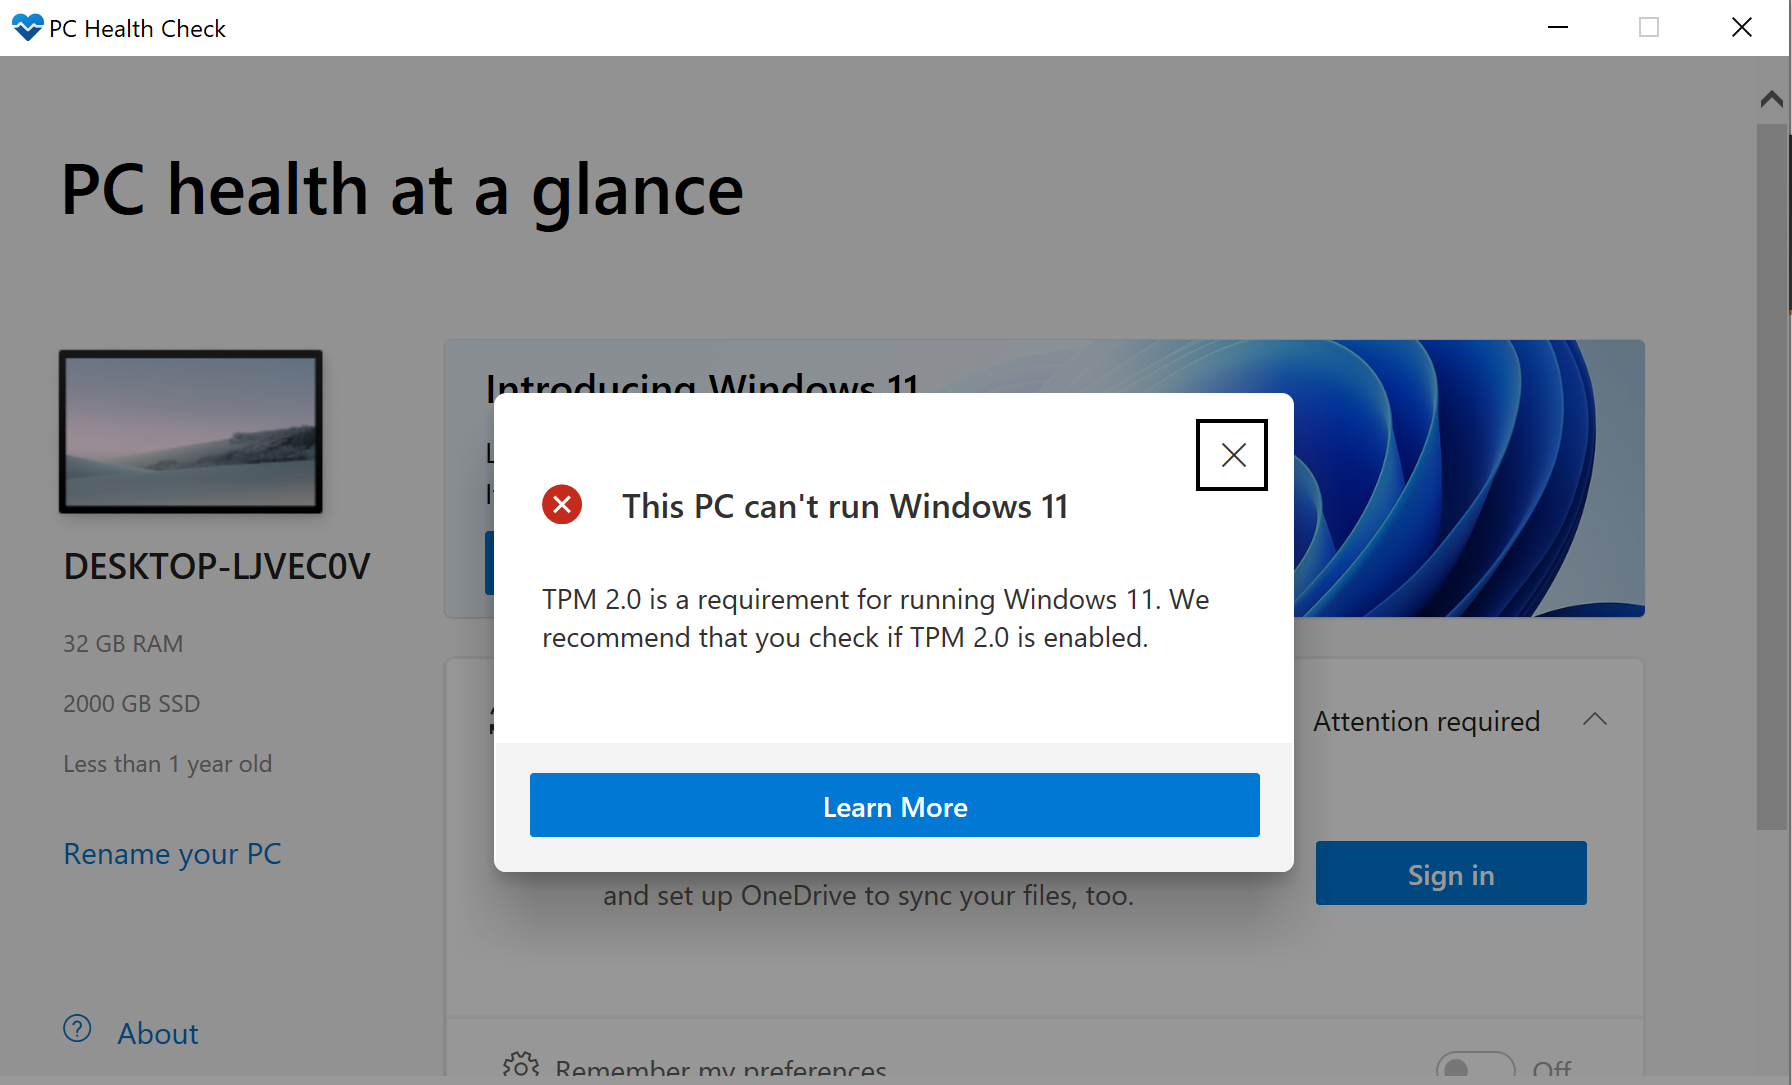Click the PC desktop thumbnail image
The width and height of the screenshot is (1792, 1085).
click(190, 431)
